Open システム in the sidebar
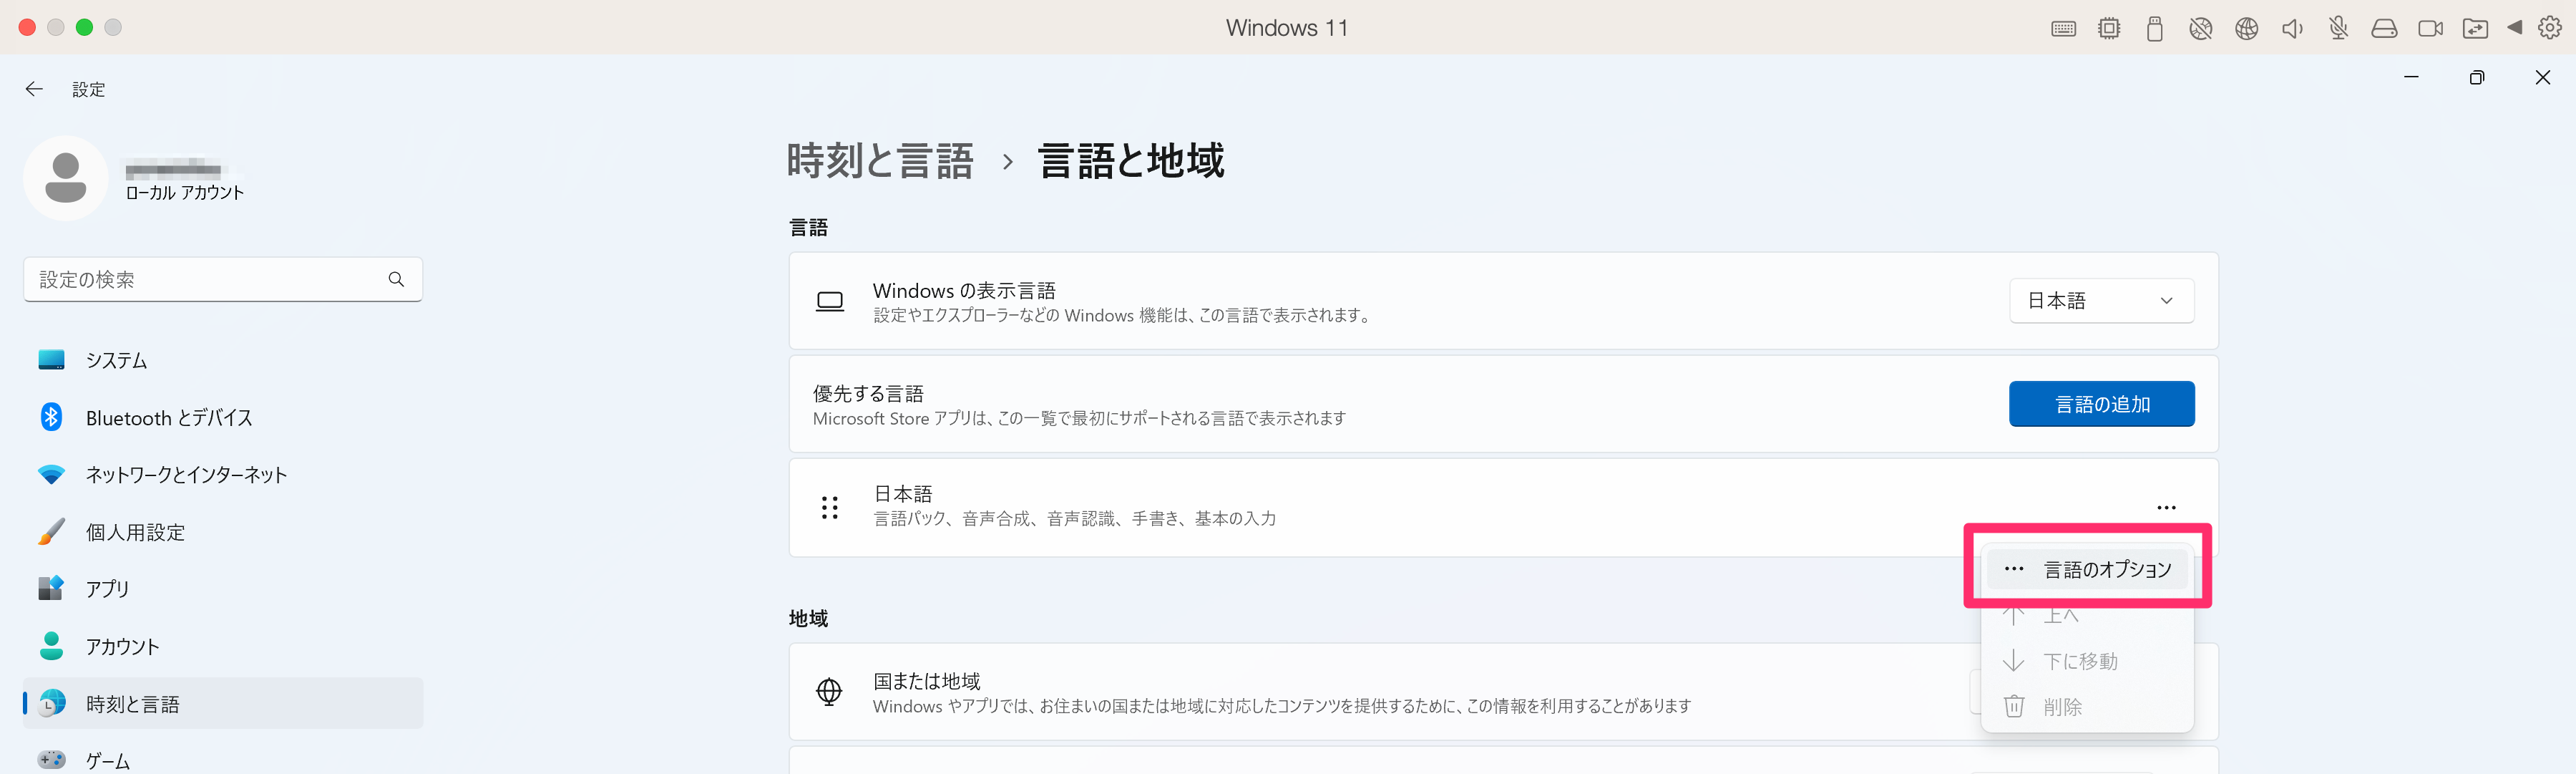 tap(223, 360)
